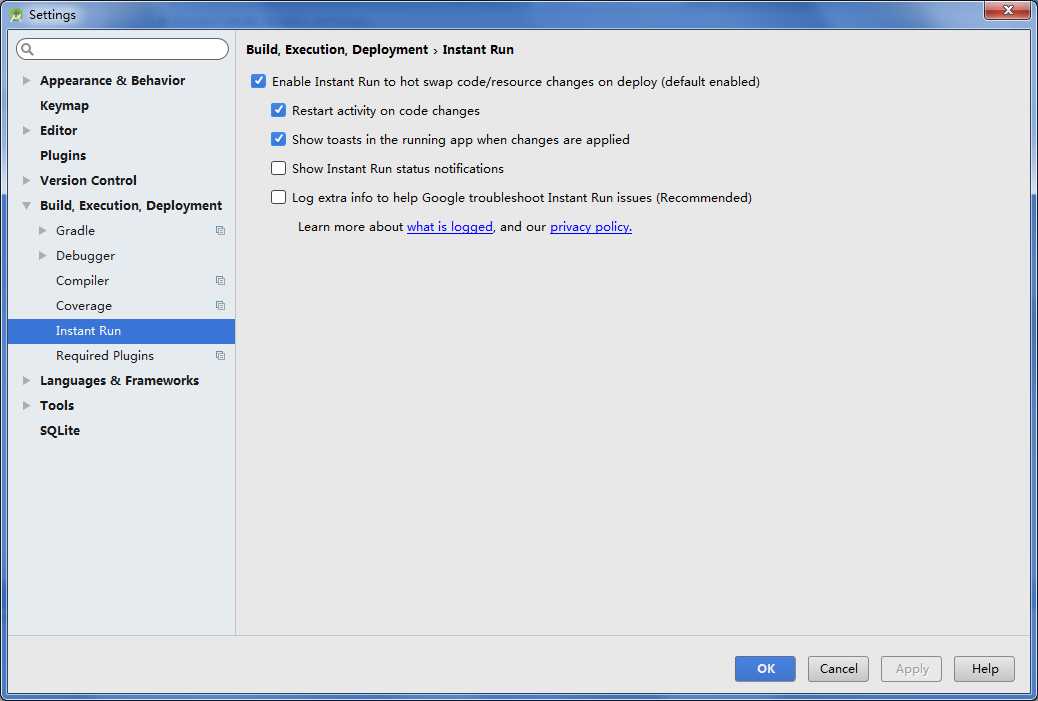Check Log extra info for Google troubleshooting
The height and width of the screenshot is (701, 1038).
click(x=278, y=197)
